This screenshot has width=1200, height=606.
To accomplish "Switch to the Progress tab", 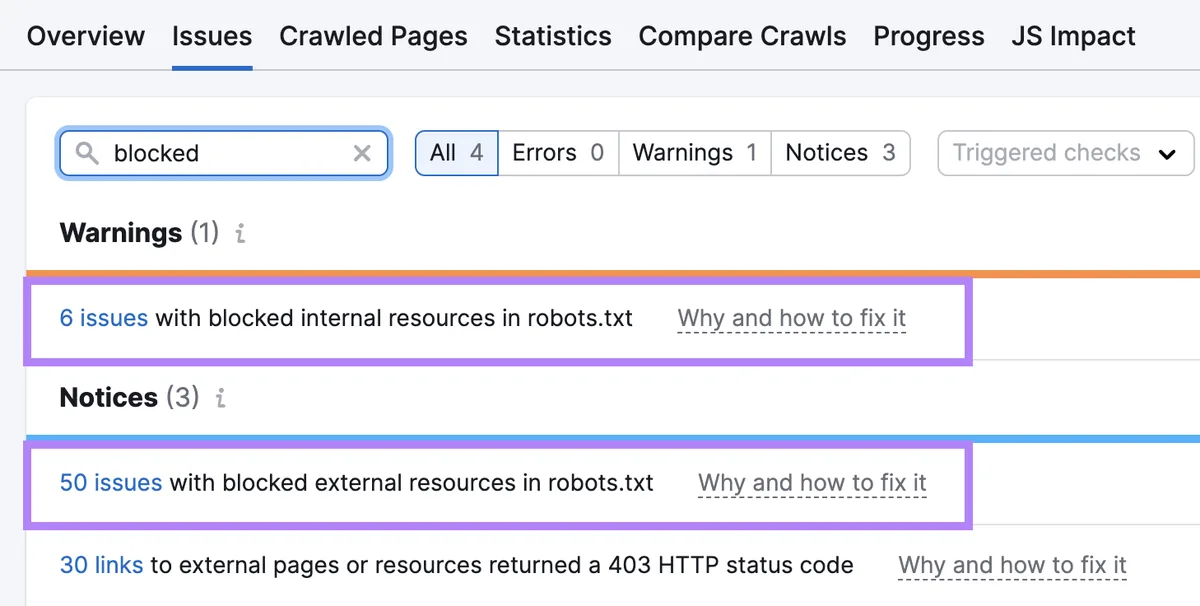I will coord(929,36).
